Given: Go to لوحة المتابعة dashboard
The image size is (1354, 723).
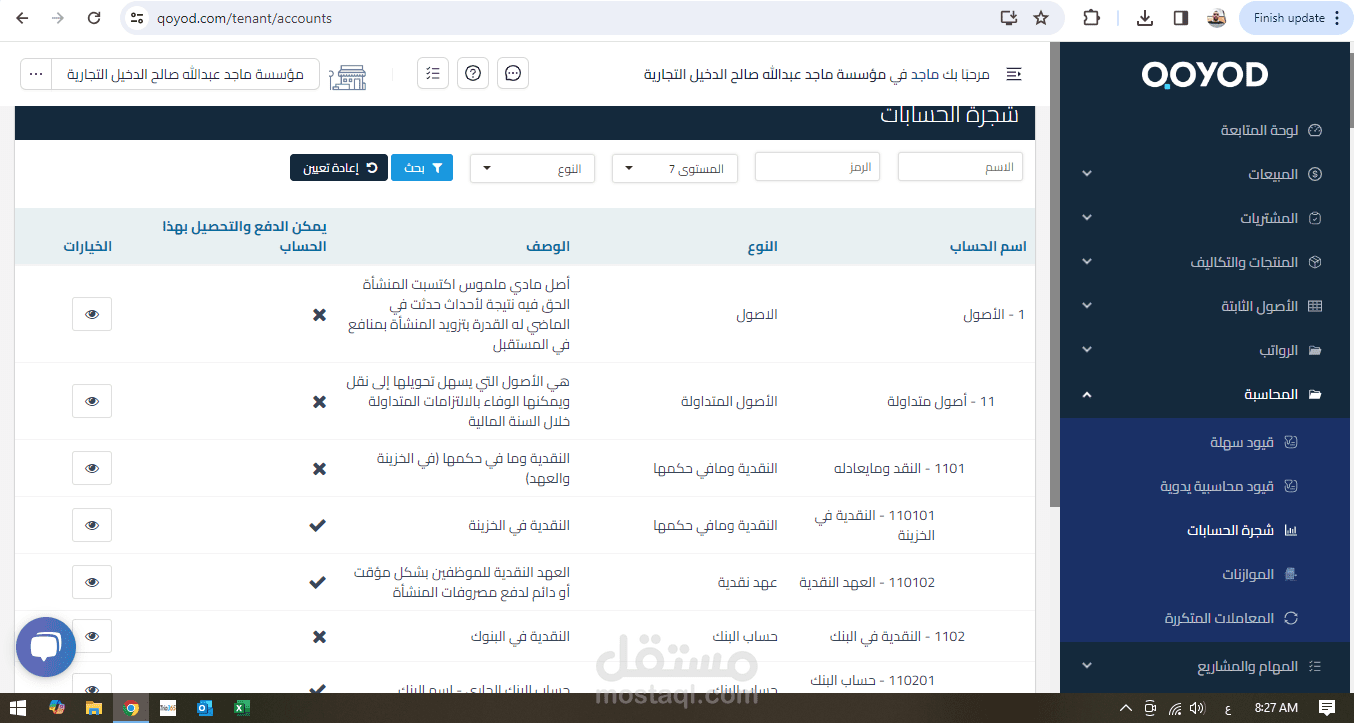Looking at the screenshot, I should coord(1260,130).
